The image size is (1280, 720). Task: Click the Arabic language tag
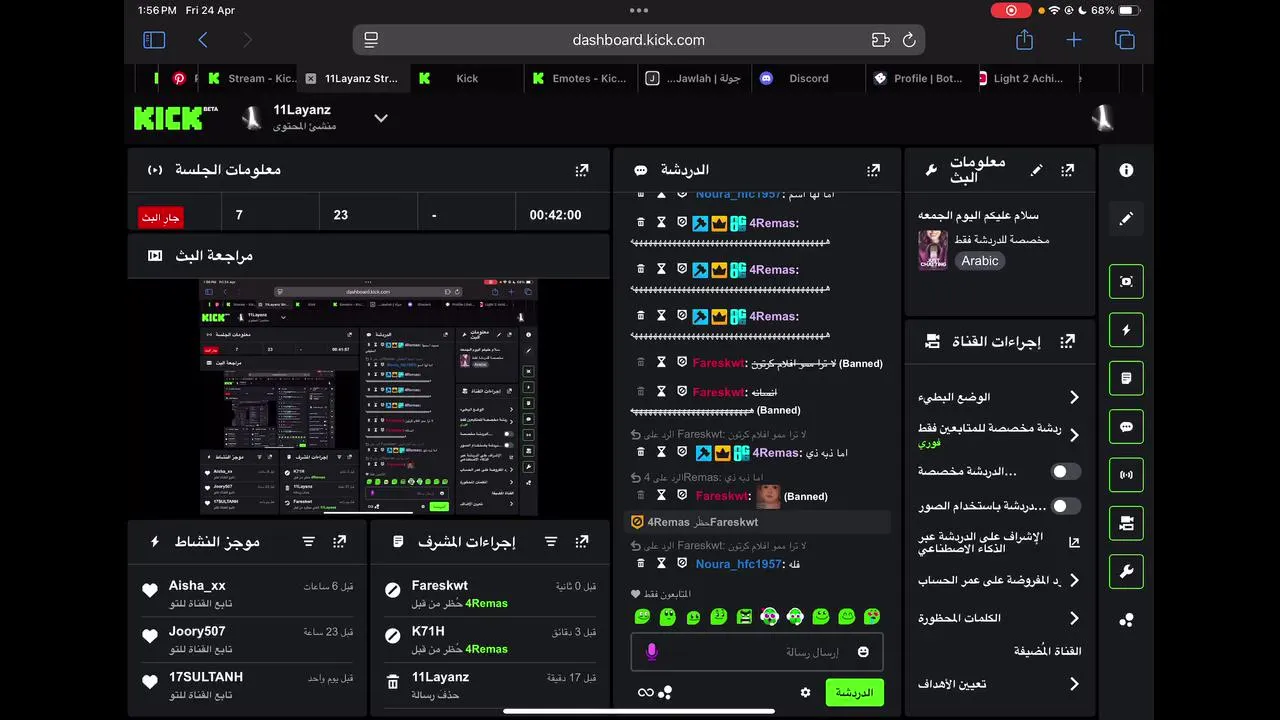(x=980, y=261)
